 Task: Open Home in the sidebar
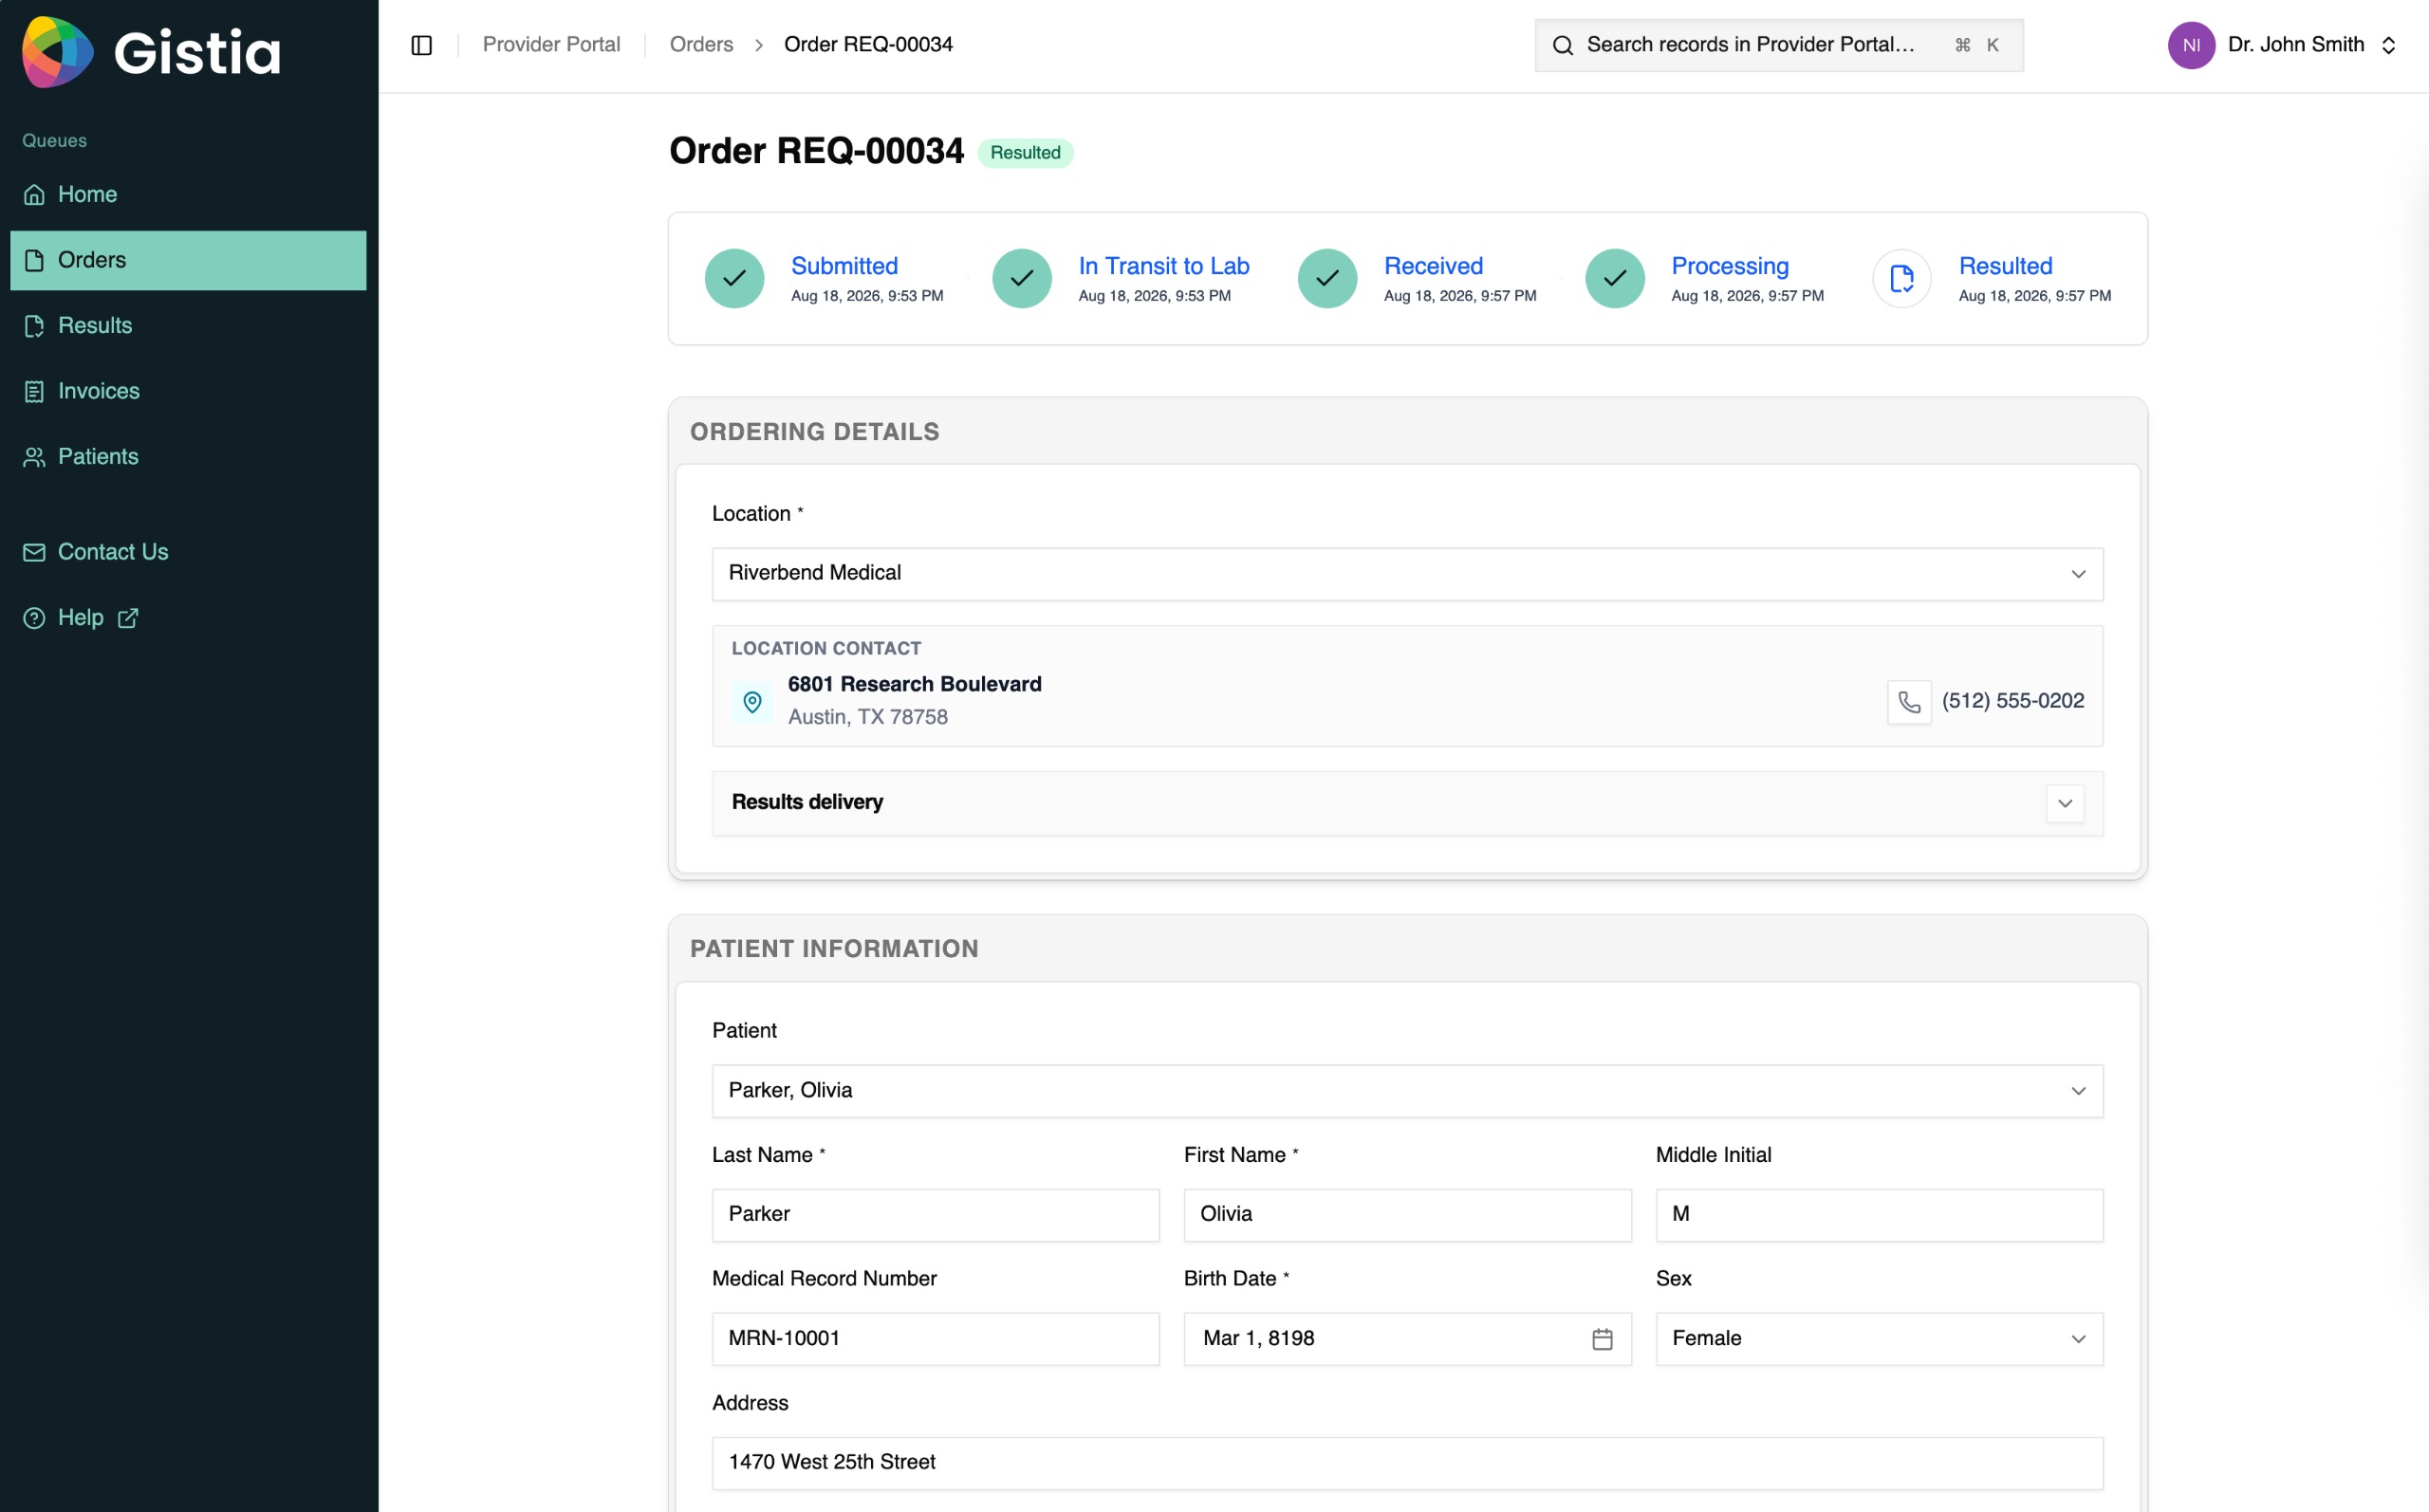coord(188,195)
